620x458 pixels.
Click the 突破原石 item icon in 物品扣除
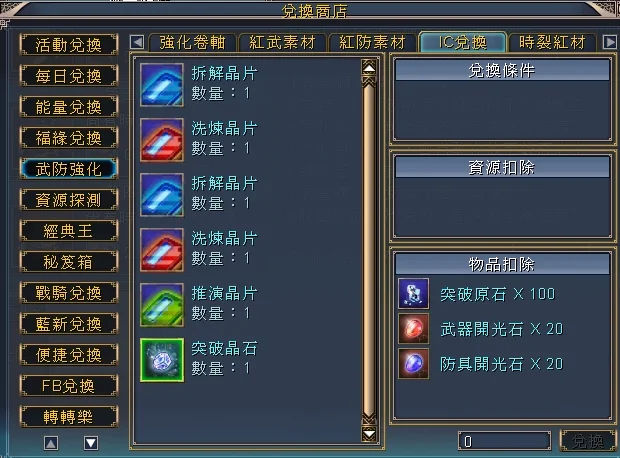414,293
